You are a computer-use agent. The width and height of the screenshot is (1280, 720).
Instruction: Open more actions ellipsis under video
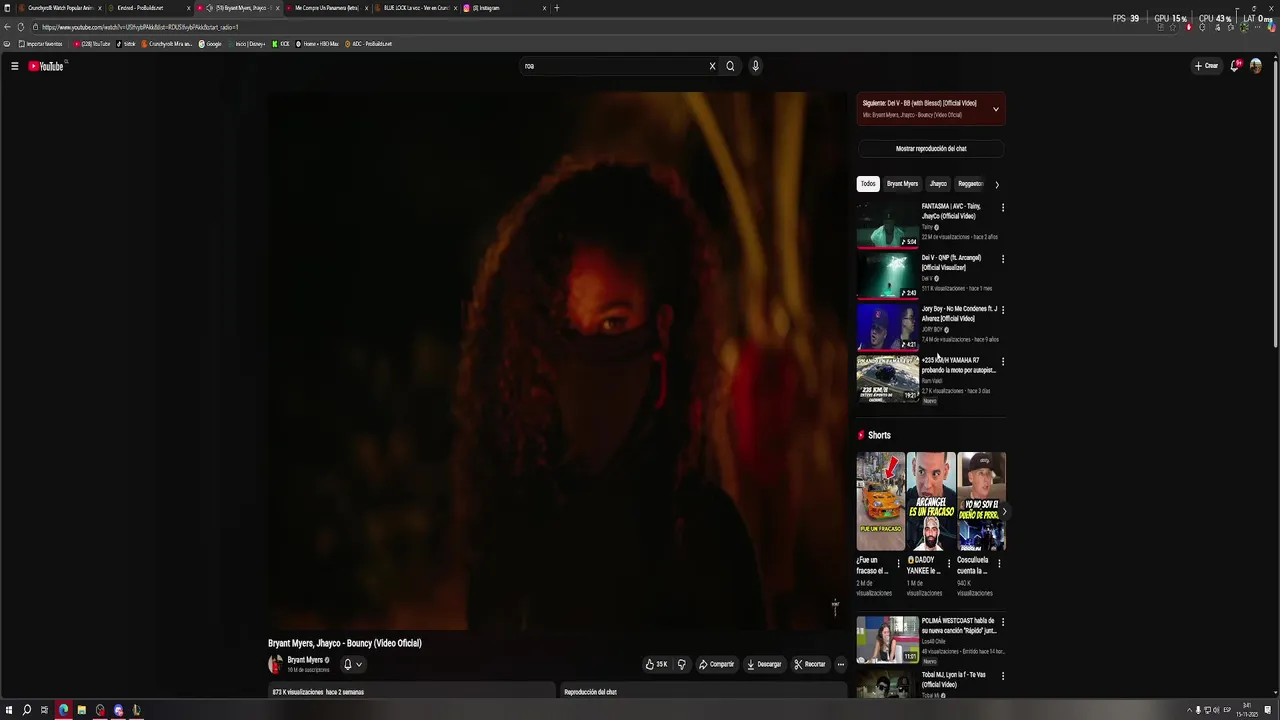(840, 664)
